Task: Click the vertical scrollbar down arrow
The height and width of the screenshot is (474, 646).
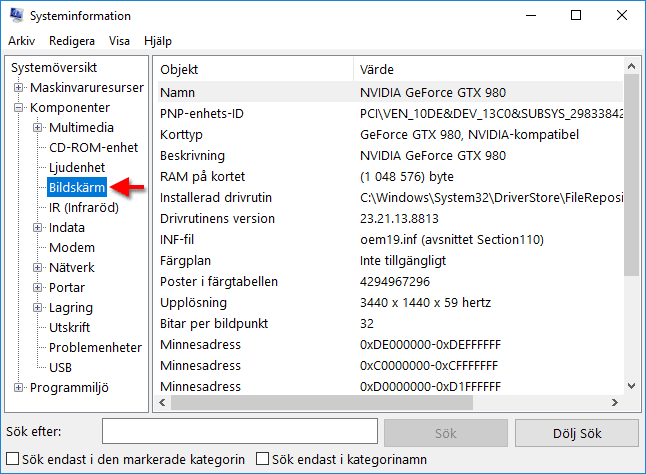Action: coord(631,386)
